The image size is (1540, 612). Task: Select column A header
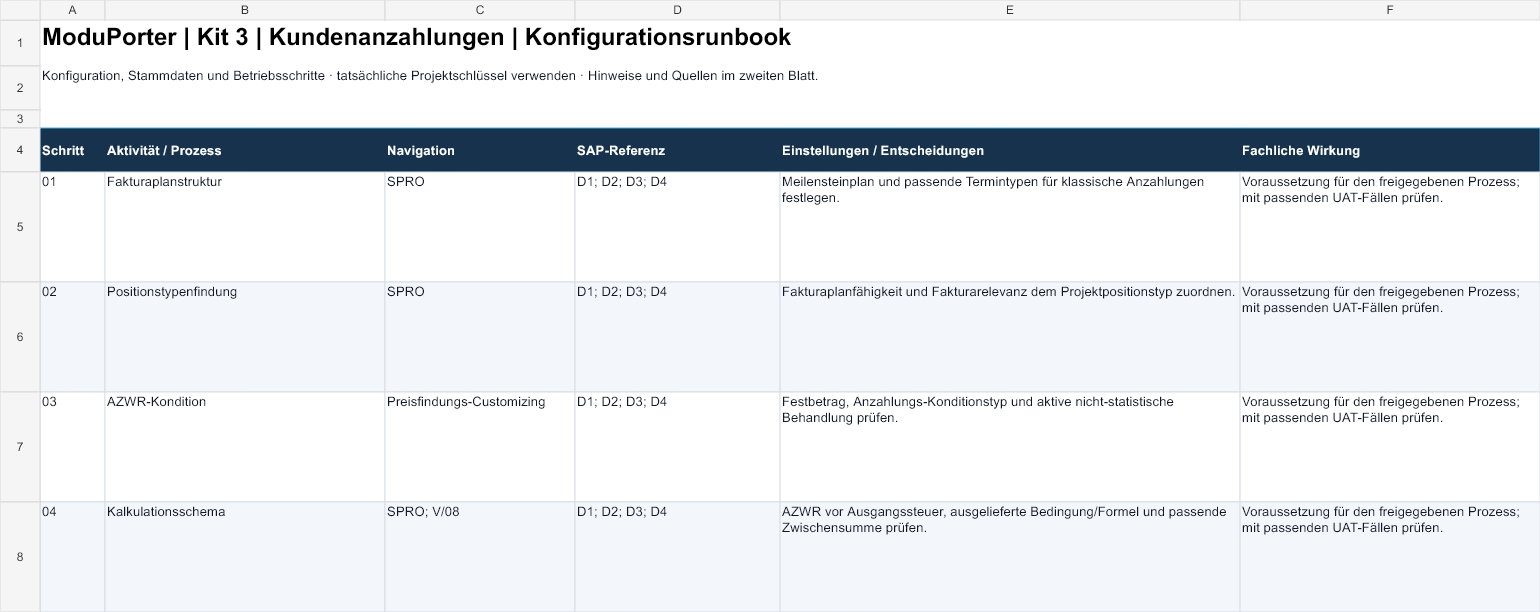pos(72,10)
